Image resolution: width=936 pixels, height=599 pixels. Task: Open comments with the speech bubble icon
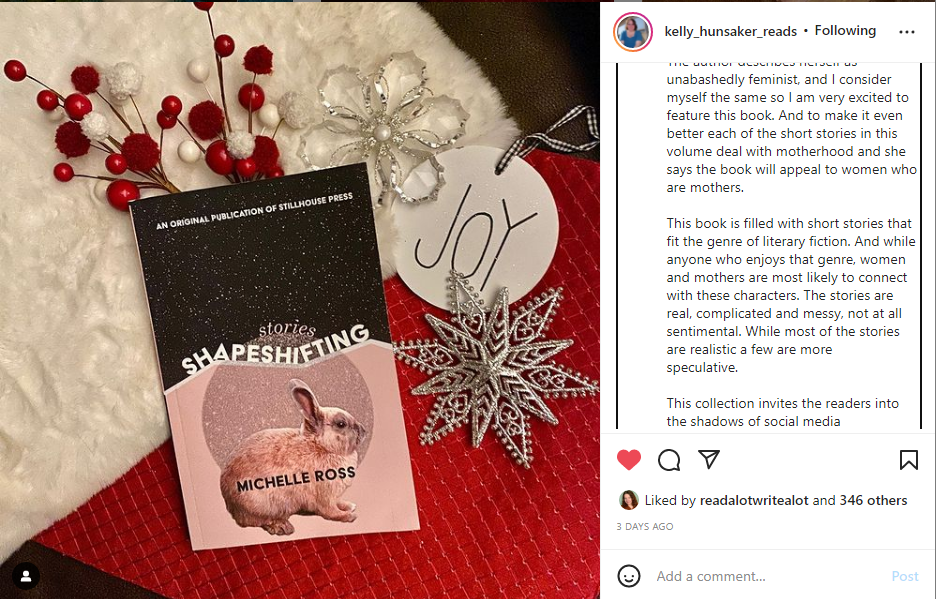[669, 460]
